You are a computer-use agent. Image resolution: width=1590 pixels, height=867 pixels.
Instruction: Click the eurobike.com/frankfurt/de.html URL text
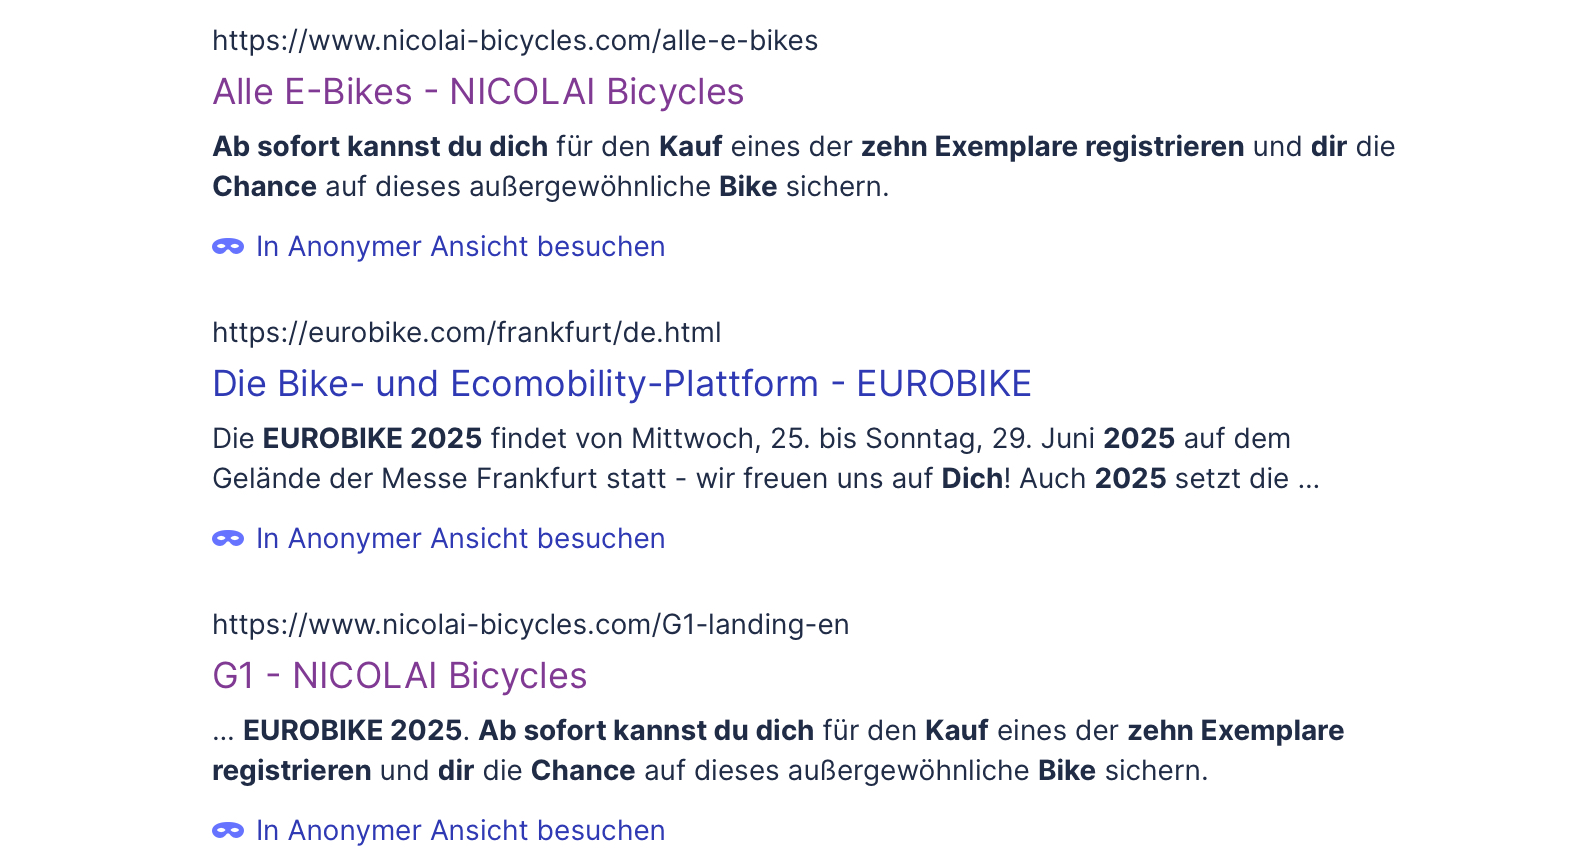pos(467,332)
